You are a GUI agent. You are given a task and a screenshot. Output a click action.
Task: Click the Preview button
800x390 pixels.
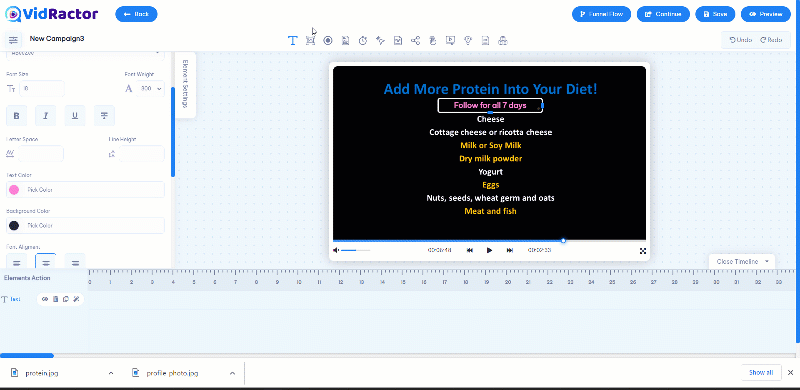point(766,14)
